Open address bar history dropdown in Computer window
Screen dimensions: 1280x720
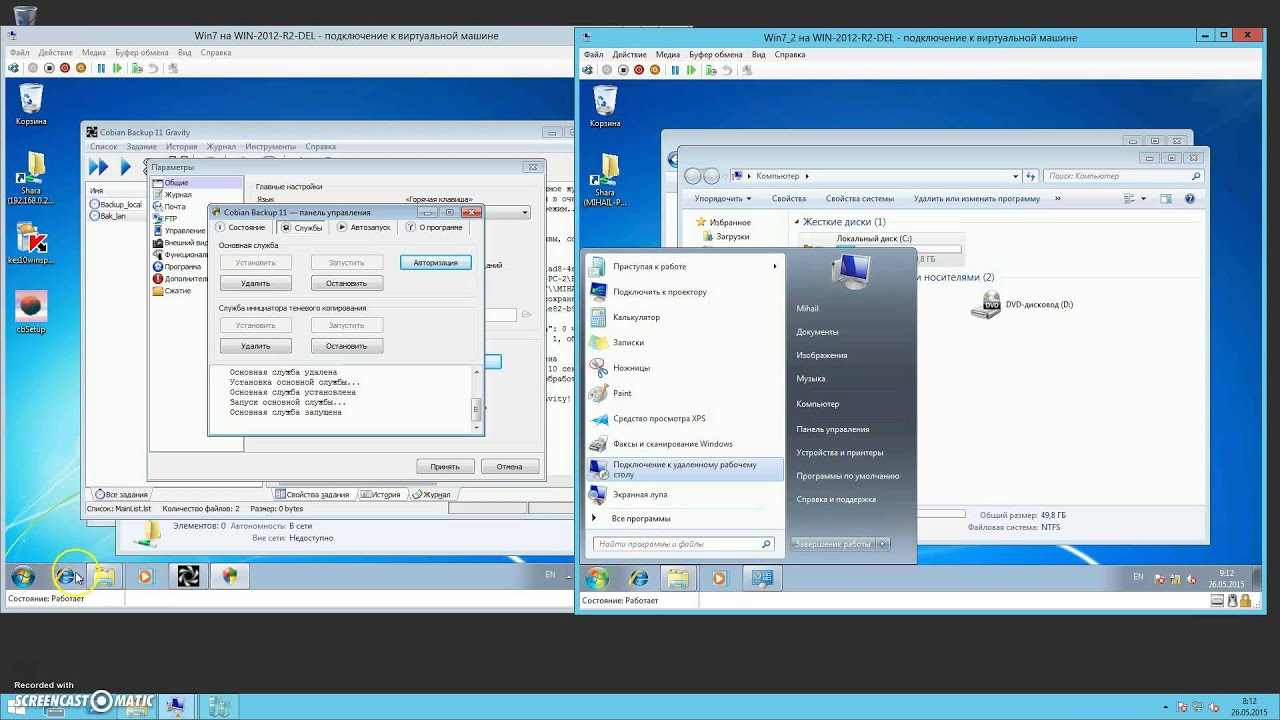tap(1016, 176)
